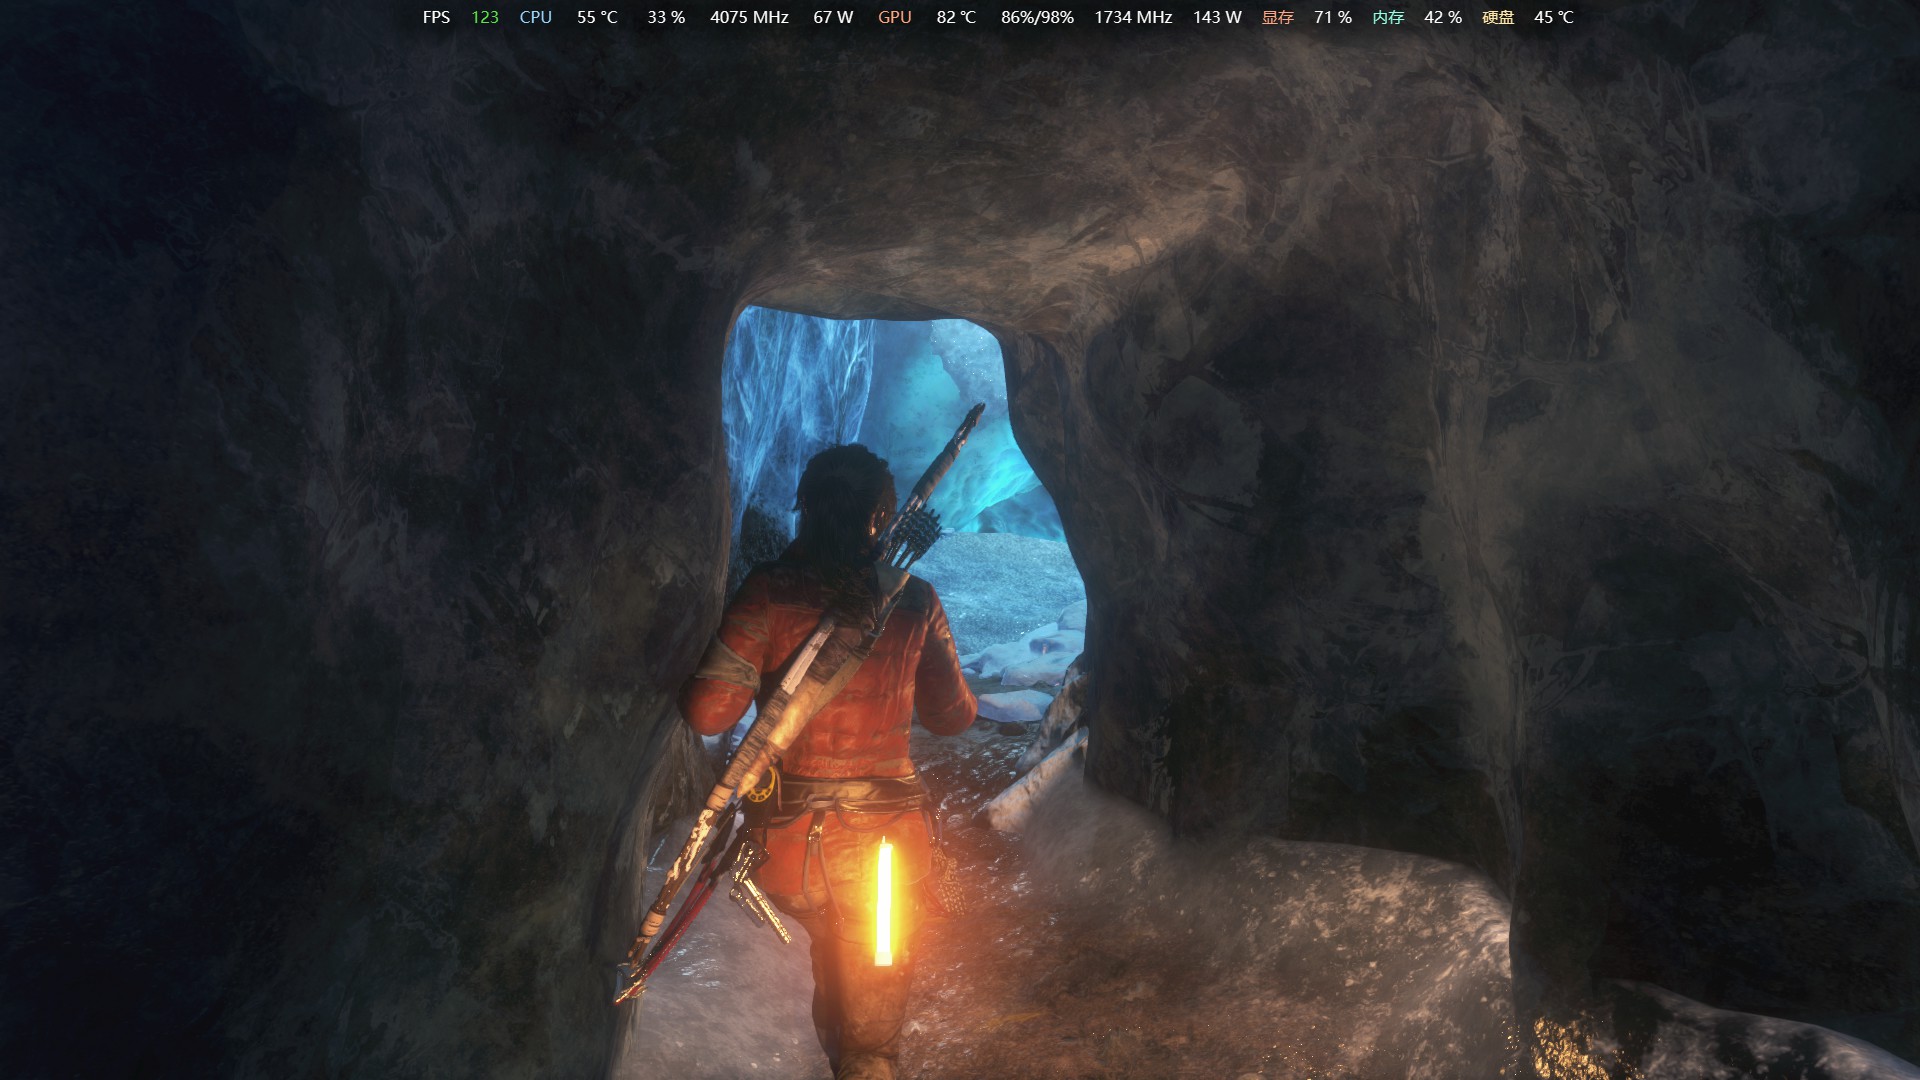Image resolution: width=1920 pixels, height=1080 pixels.
Task: Select the 45 °C disk temperature reading
Action: pyautogui.click(x=1554, y=17)
